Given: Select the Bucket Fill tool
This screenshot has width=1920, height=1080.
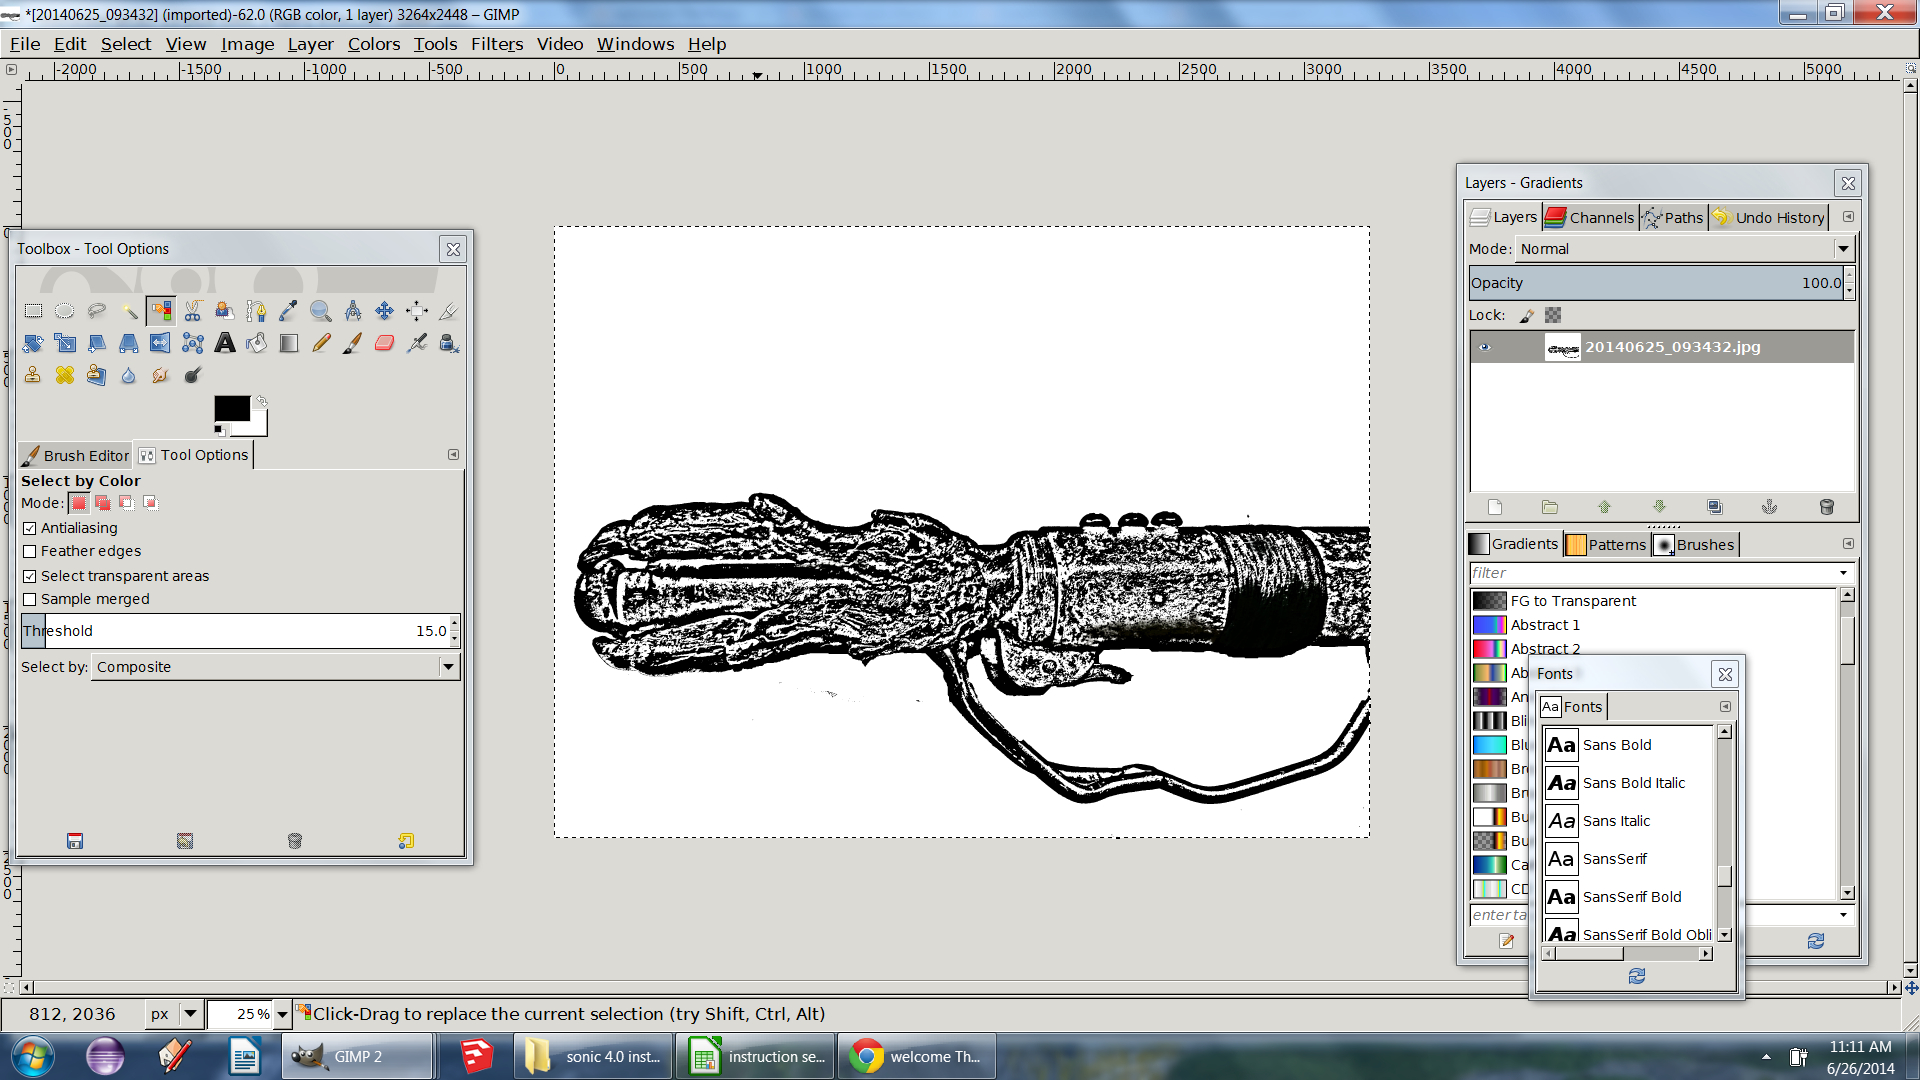Looking at the screenshot, I should [x=257, y=343].
